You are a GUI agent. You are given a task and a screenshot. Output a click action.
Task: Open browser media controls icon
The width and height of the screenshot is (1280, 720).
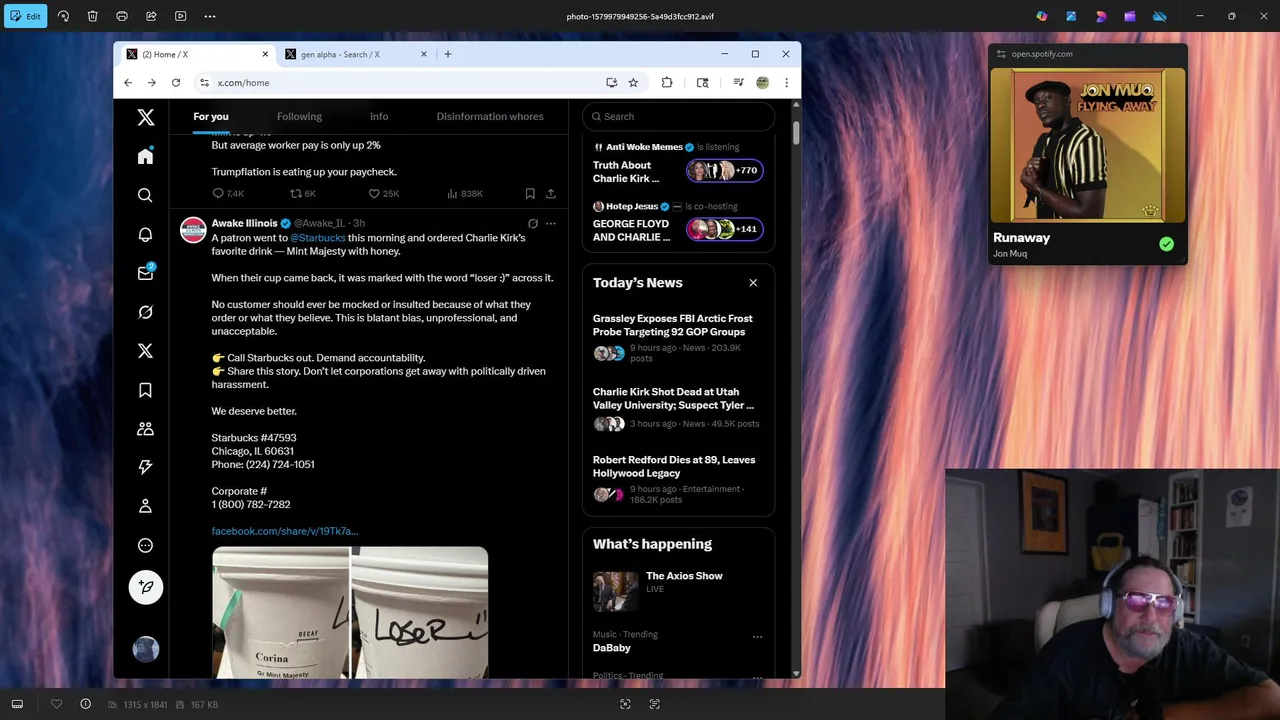738,83
